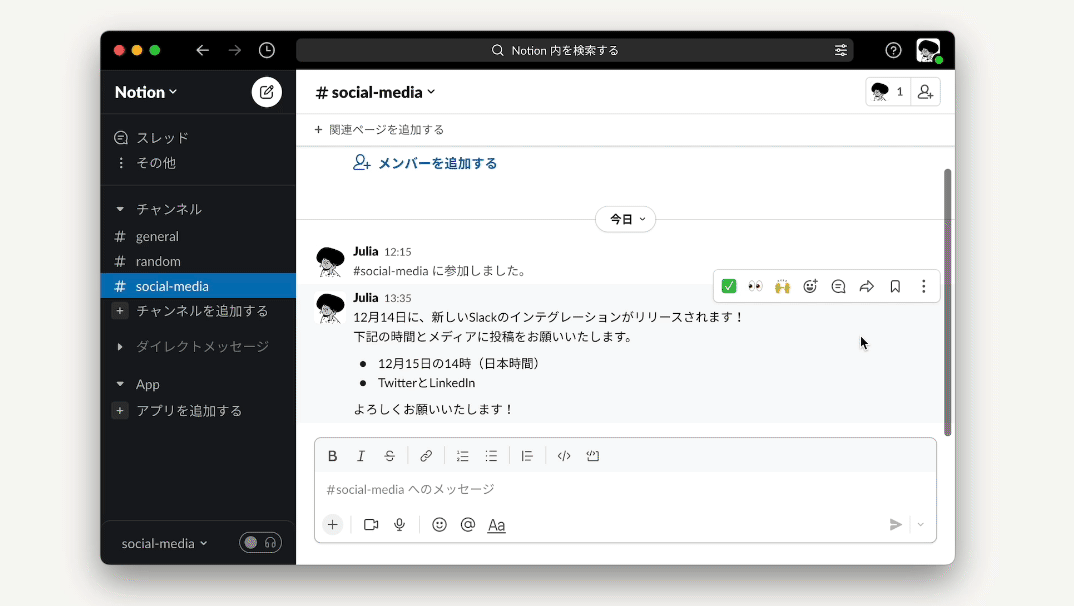Screen dimensions: 1074x606
Task: Insert a link using the link icon
Action: (x=426, y=455)
